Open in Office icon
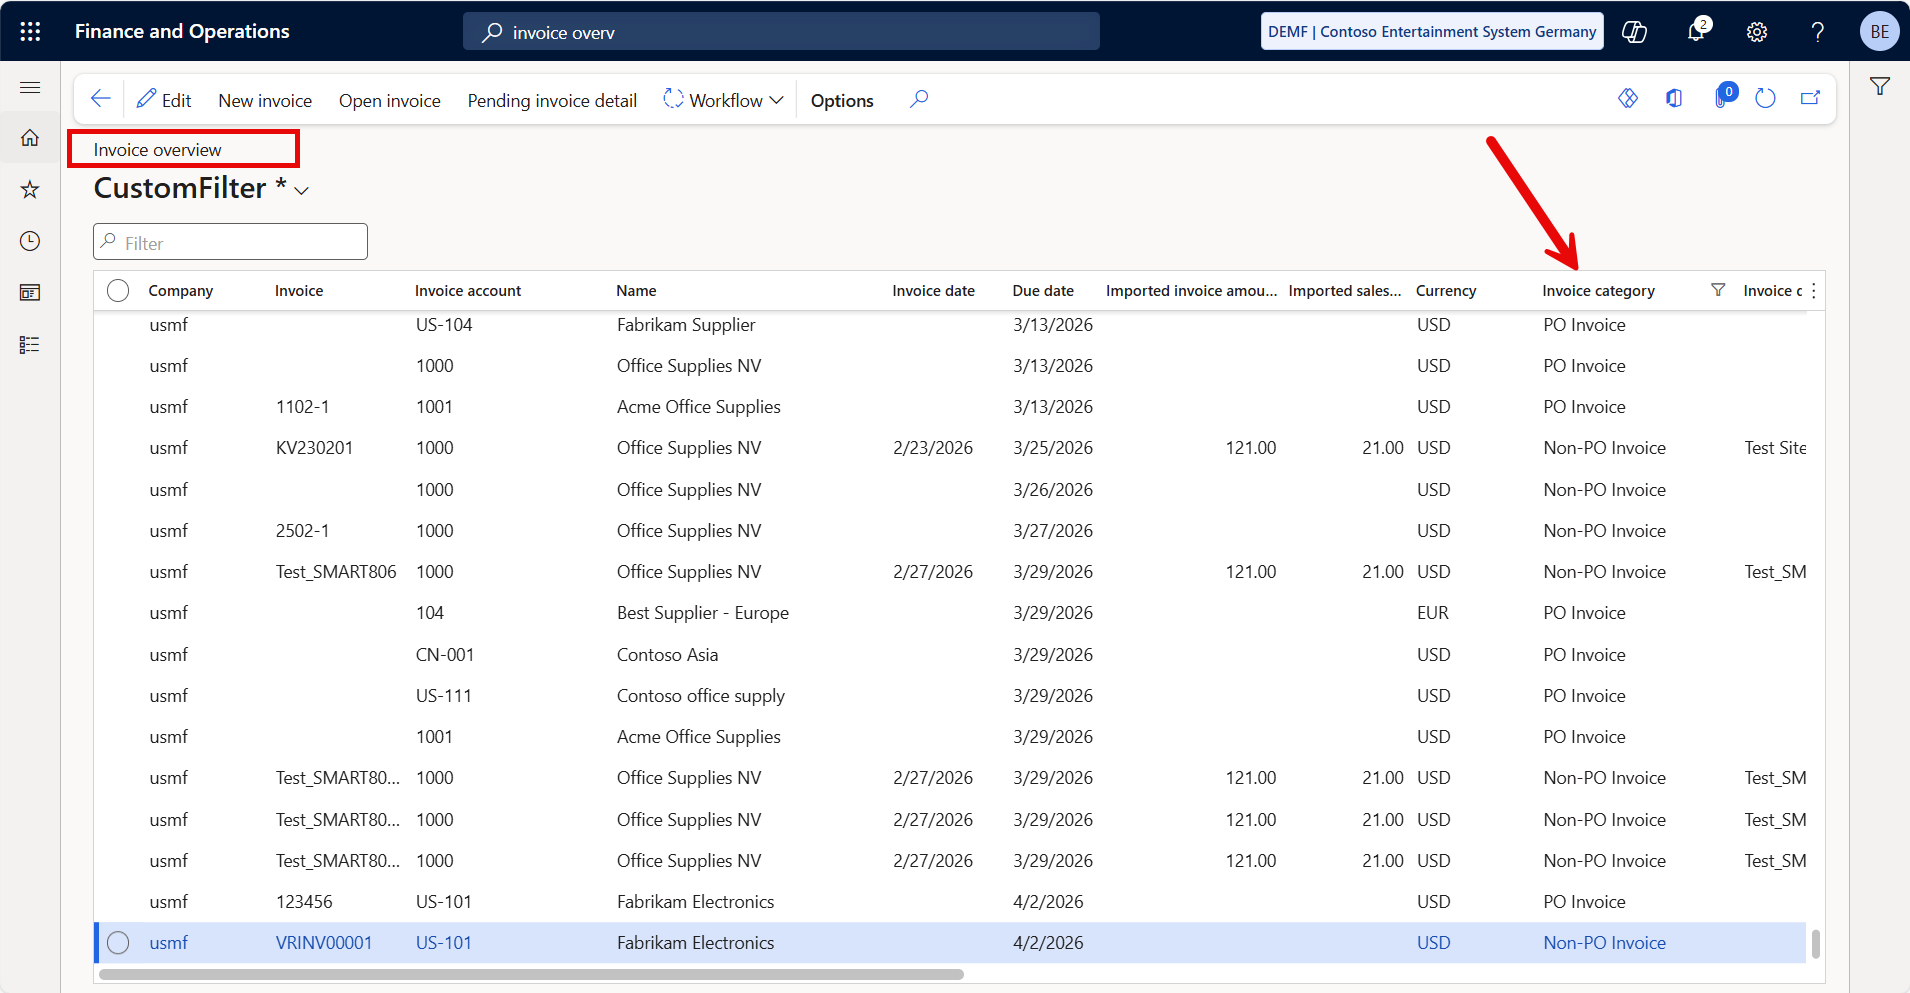 (1674, 98)
